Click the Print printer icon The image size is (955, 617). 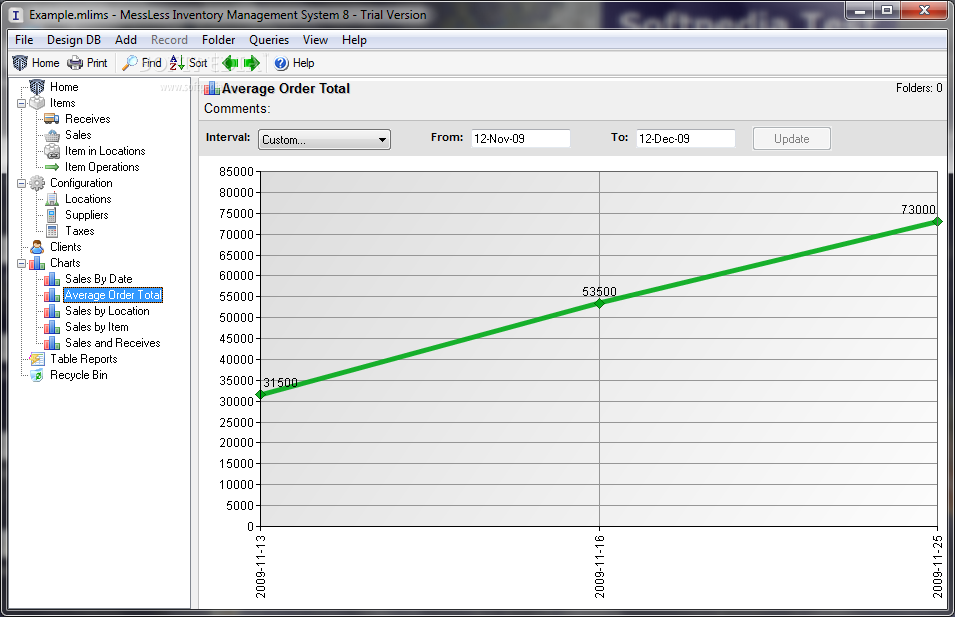click(x=75, y=63)
